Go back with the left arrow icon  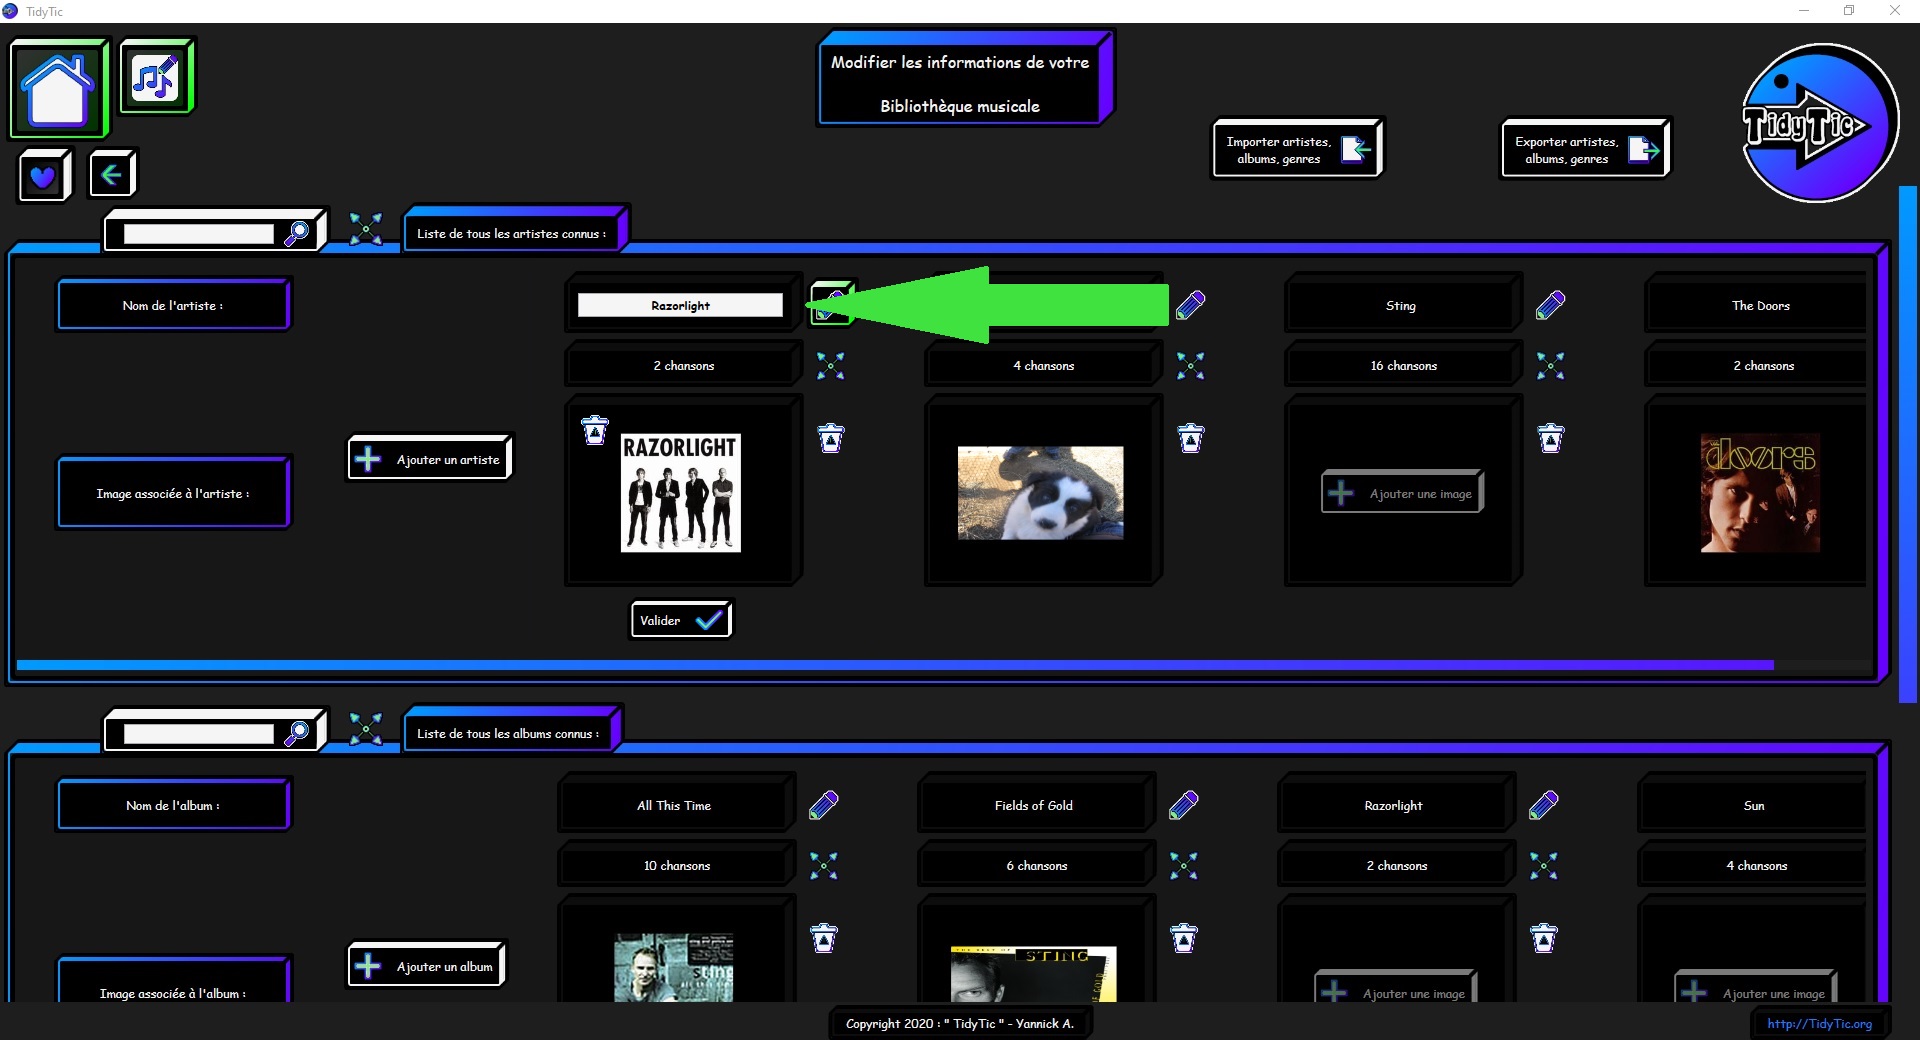(112, 175)
